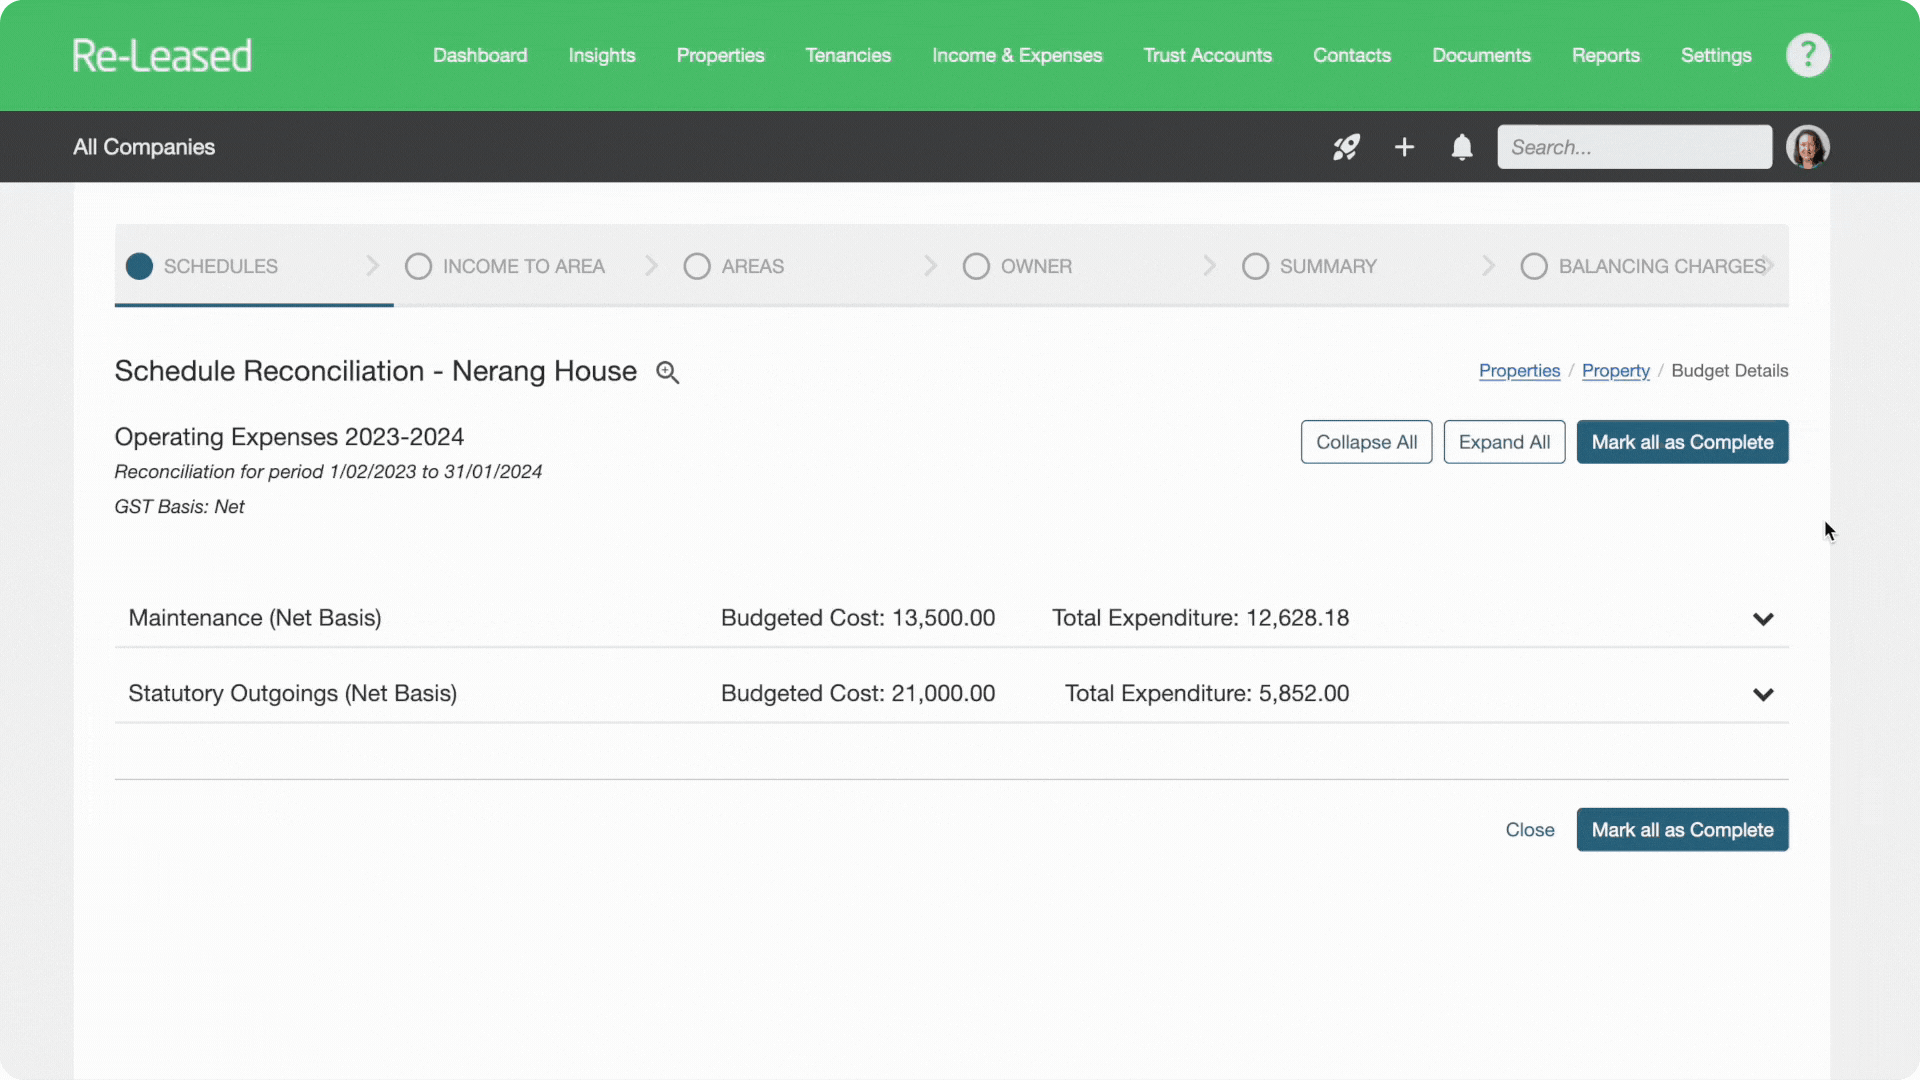Expand the Statutory Outgoings row

tap(1763, 694)
